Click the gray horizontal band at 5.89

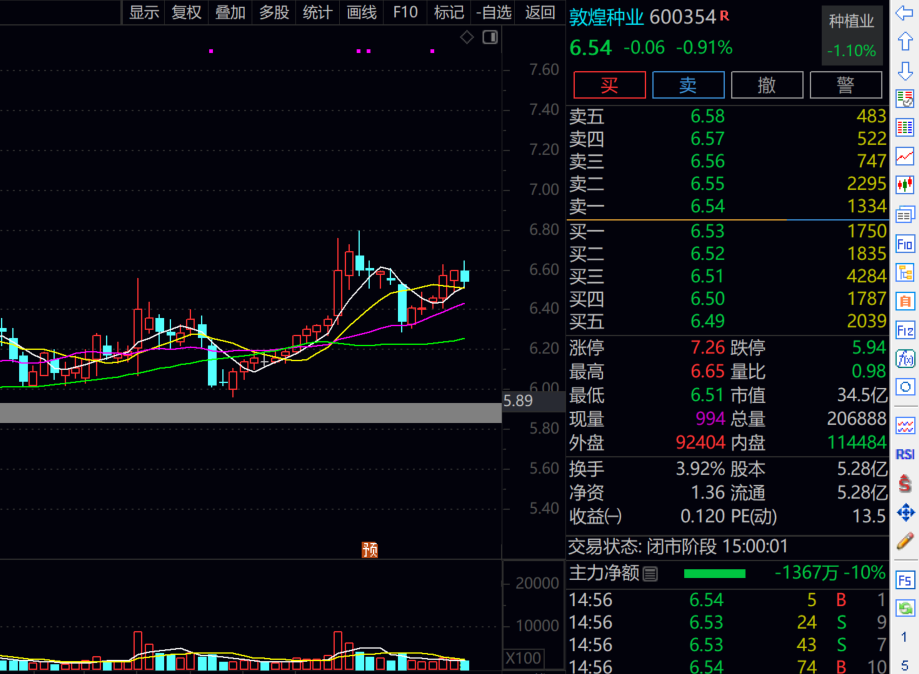(x=251, y=413)
